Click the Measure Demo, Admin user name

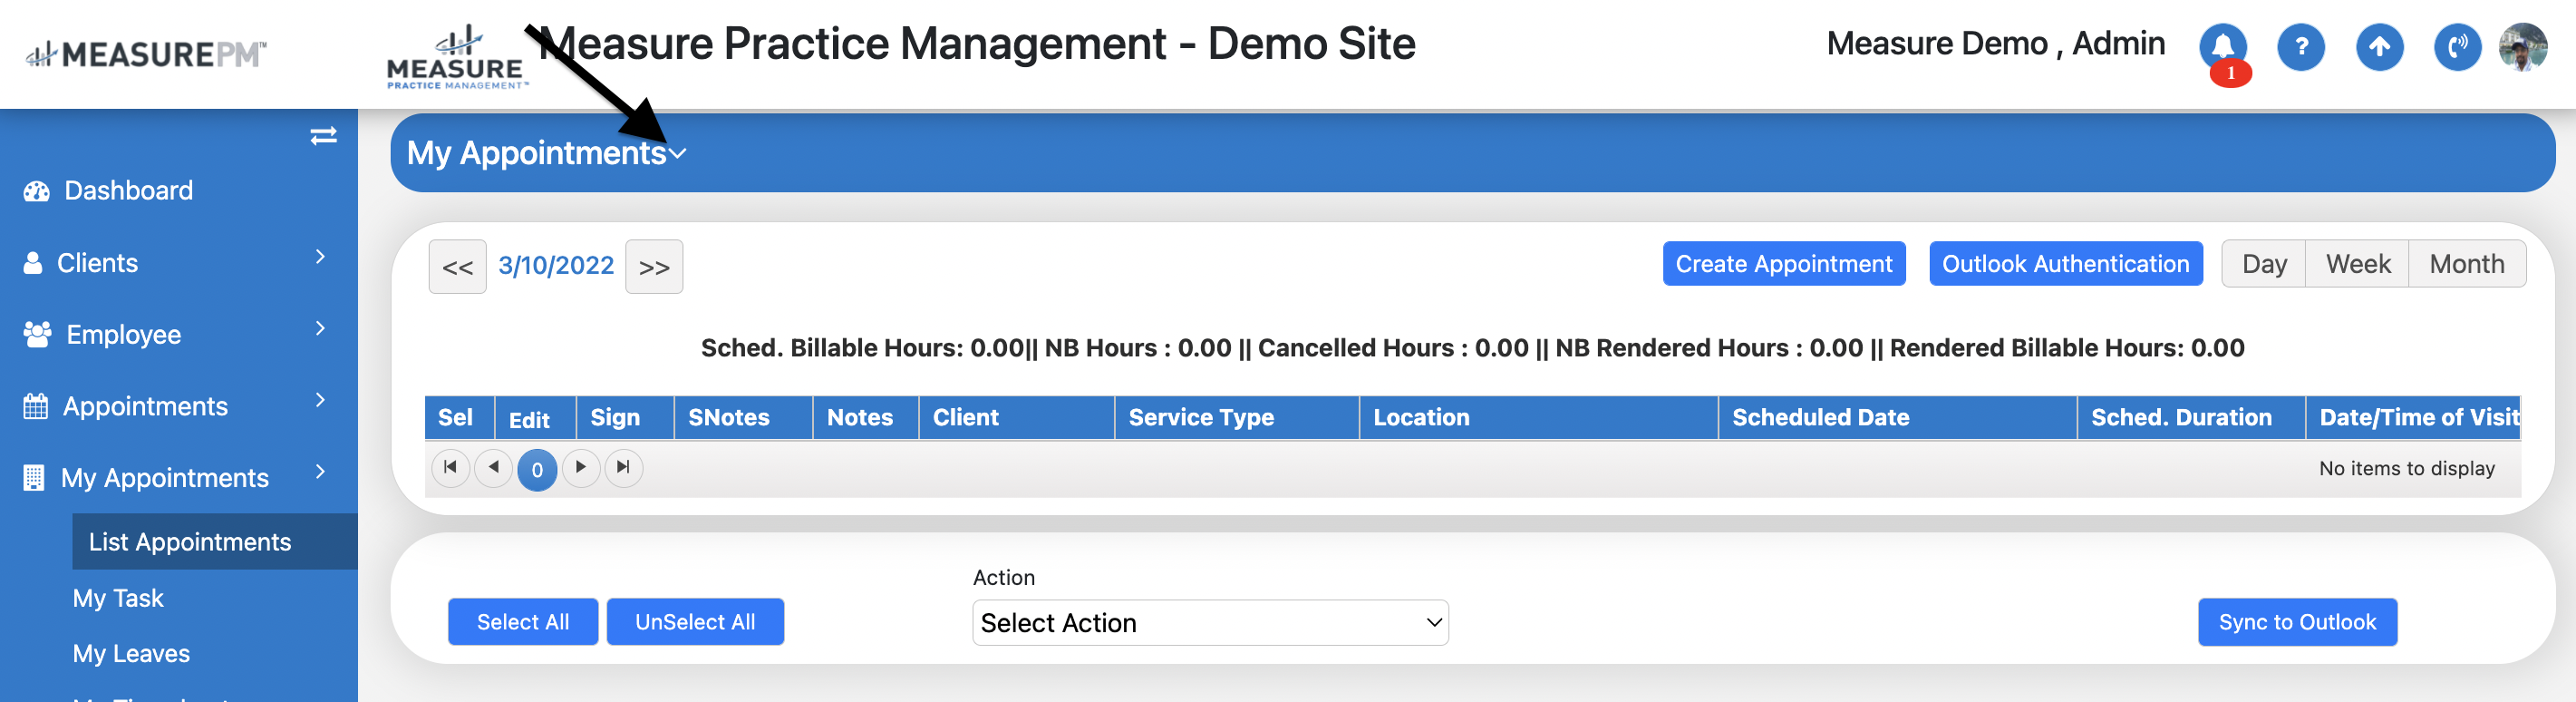coord(1995,44)
